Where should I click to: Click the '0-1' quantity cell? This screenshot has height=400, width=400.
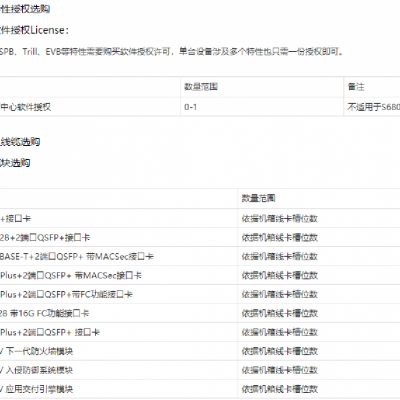[190, 107]
